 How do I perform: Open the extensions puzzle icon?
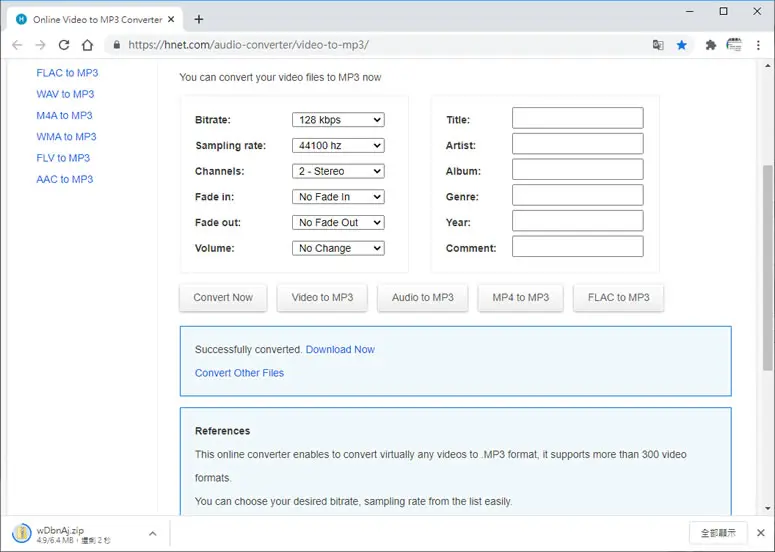711,45
